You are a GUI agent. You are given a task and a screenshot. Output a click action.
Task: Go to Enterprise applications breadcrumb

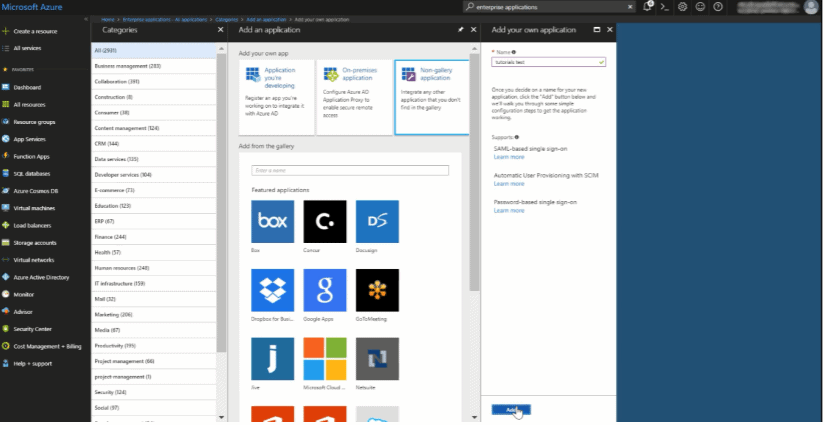(165, 19)
